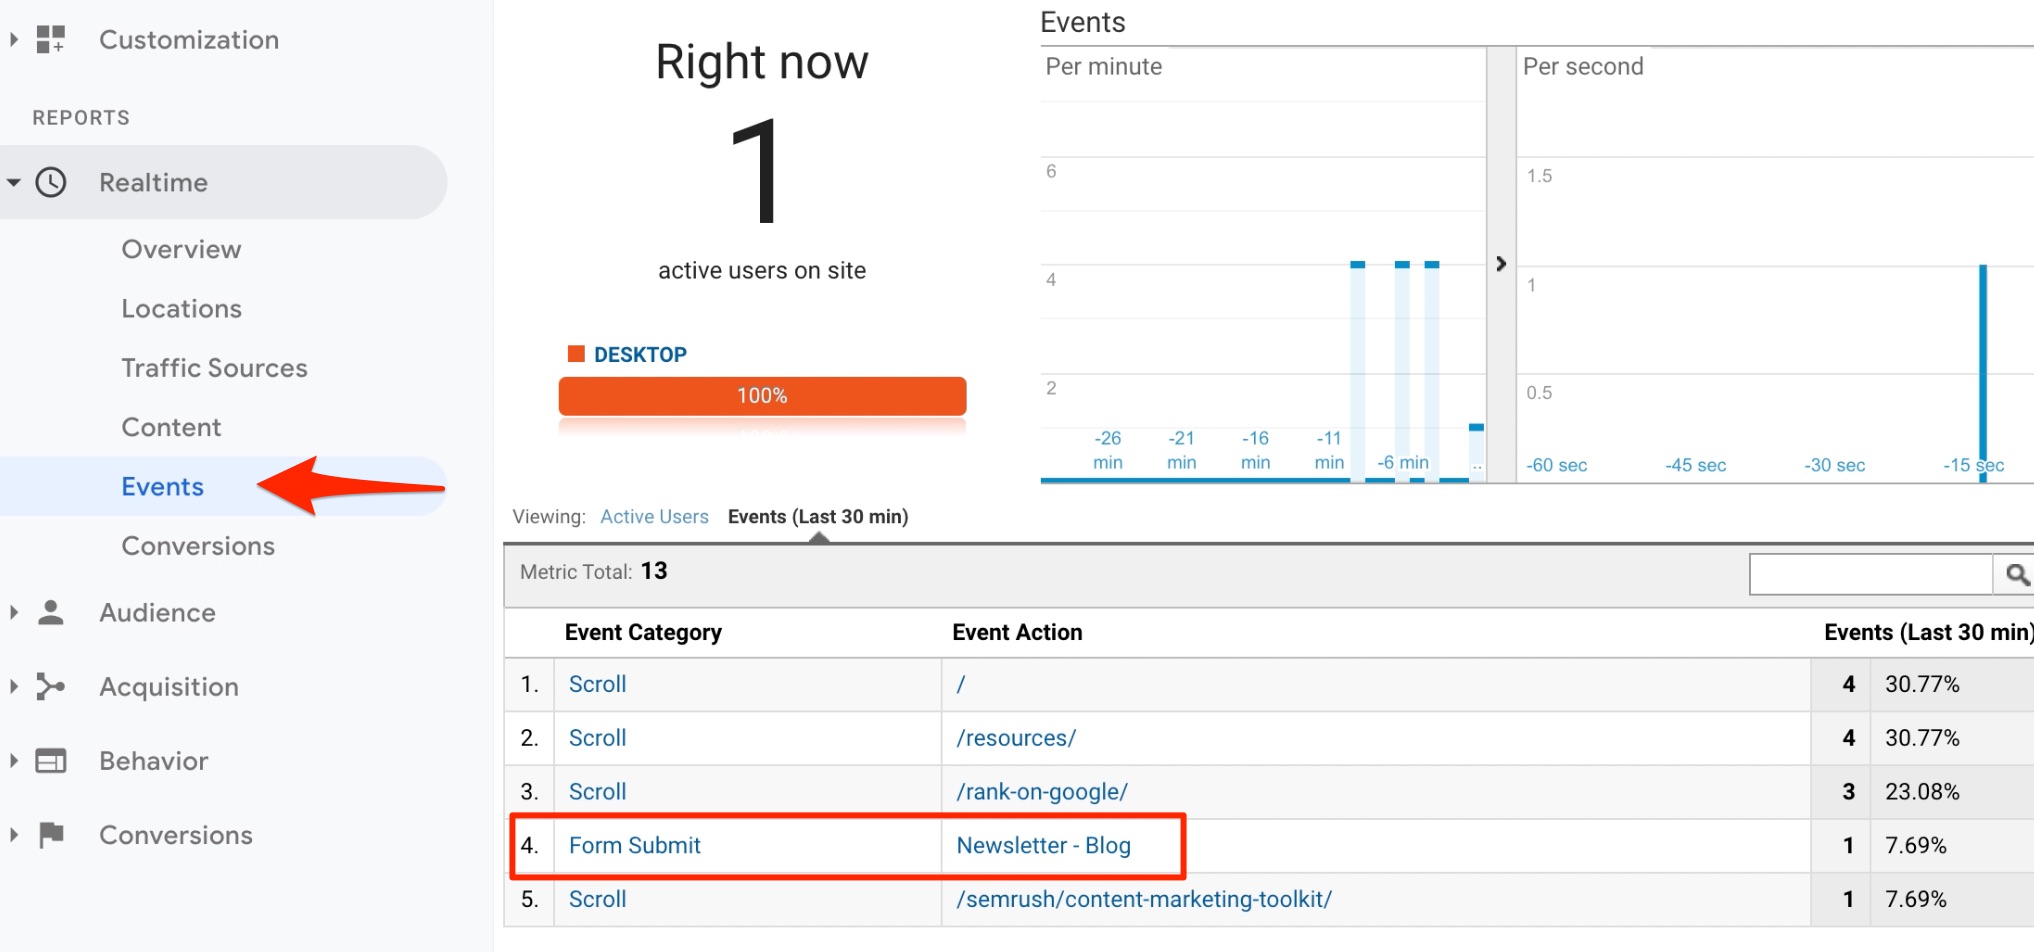2034x952 pixels.
Task: Open Scroll category in /resources/ row
Action: tap(597, 738)
